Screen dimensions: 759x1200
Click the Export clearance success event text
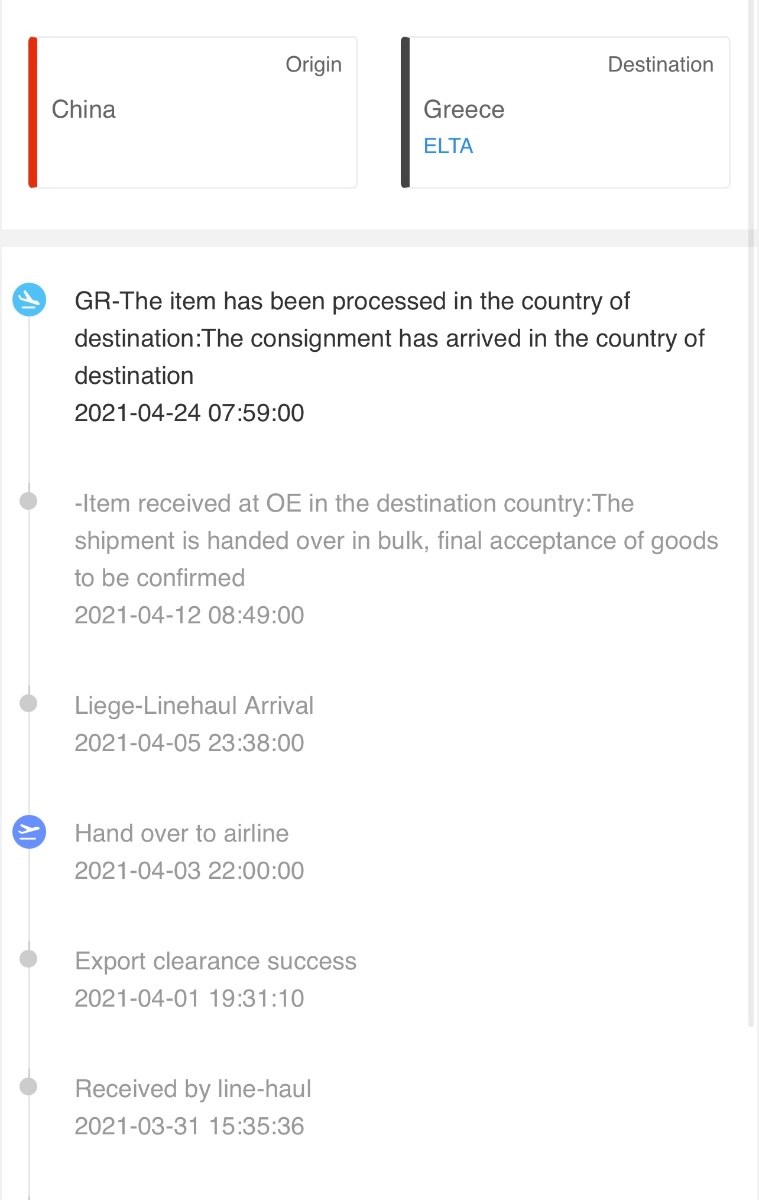[216, 961]
